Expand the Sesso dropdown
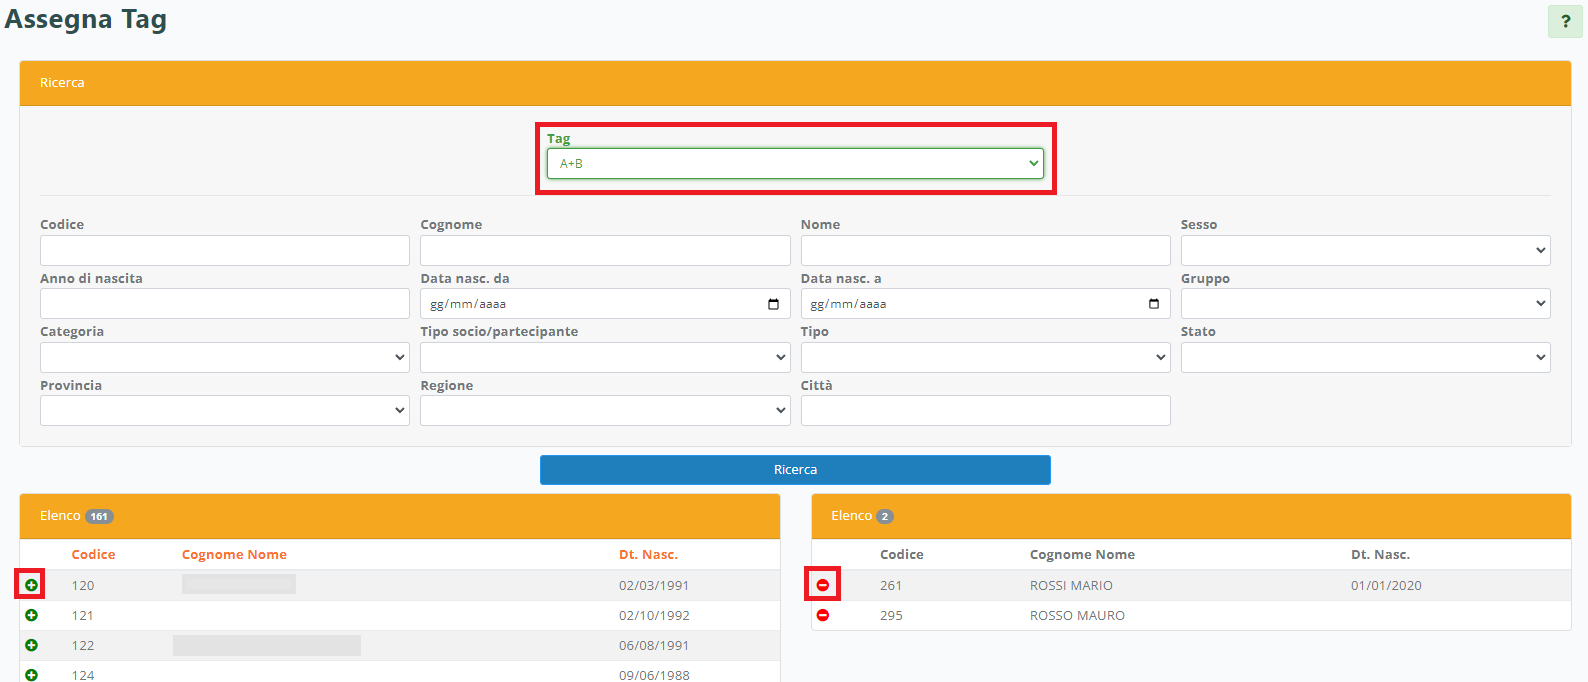 tap(1365, 250)
